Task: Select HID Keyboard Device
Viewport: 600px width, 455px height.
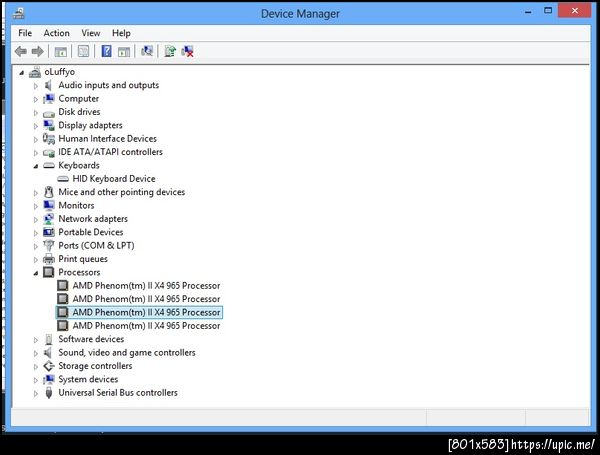Action: pos(114,179)
